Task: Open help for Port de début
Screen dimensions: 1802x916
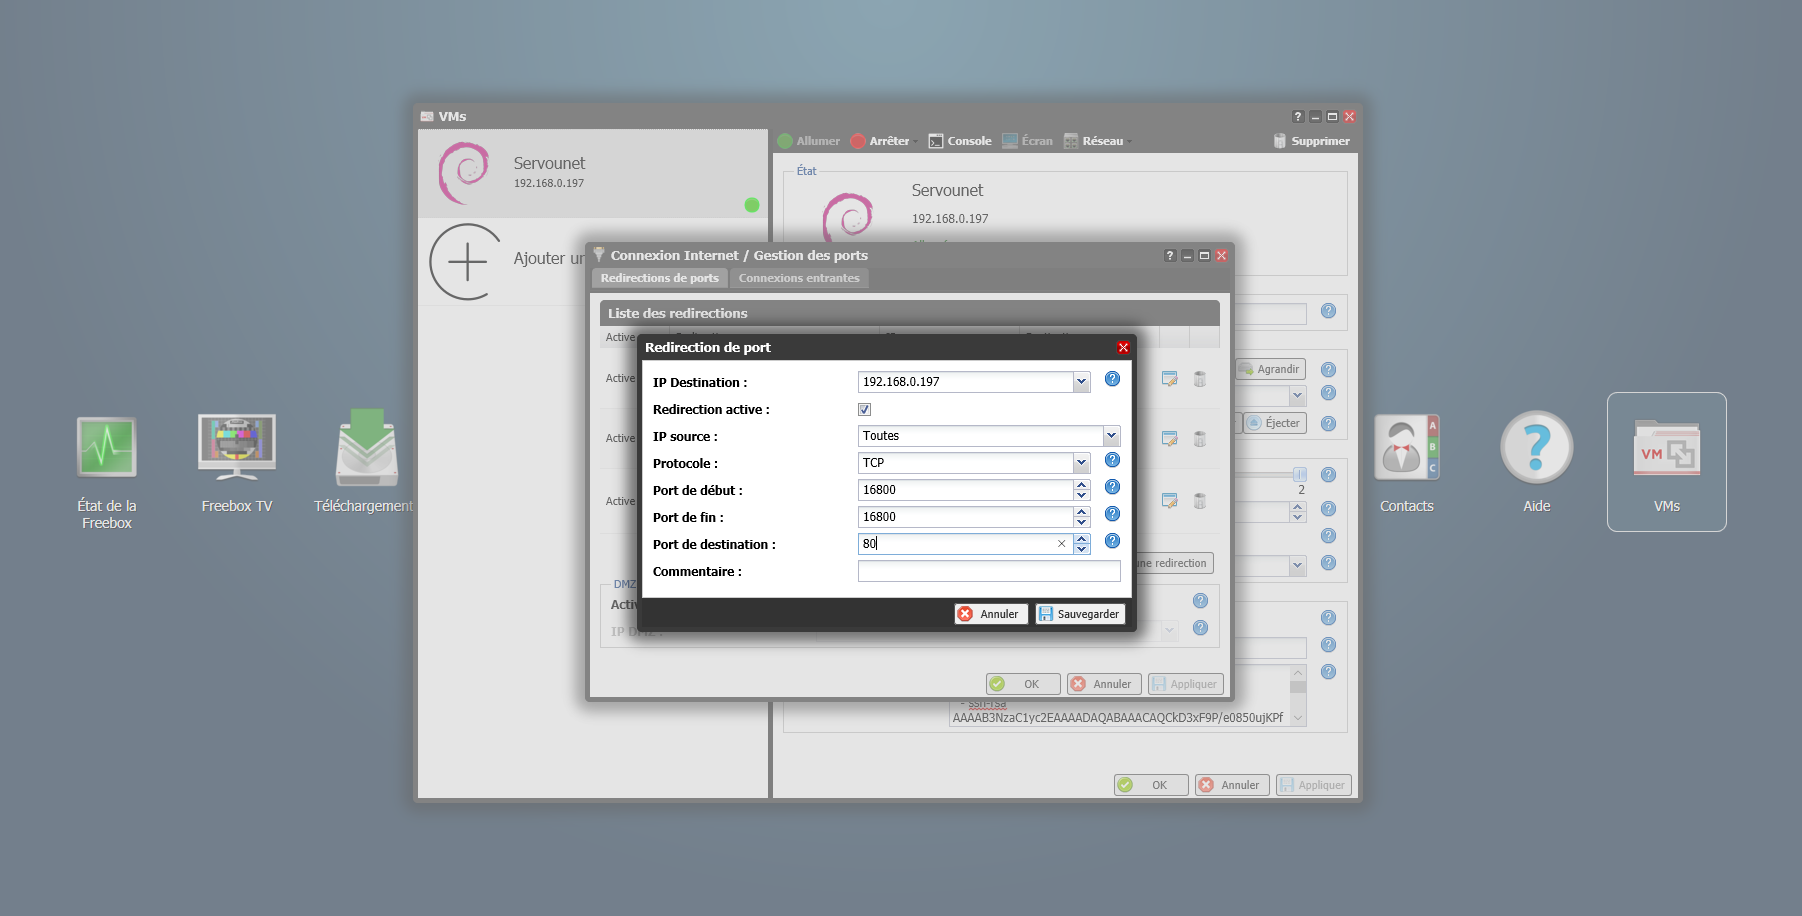Action: [x=1112, y=487]
